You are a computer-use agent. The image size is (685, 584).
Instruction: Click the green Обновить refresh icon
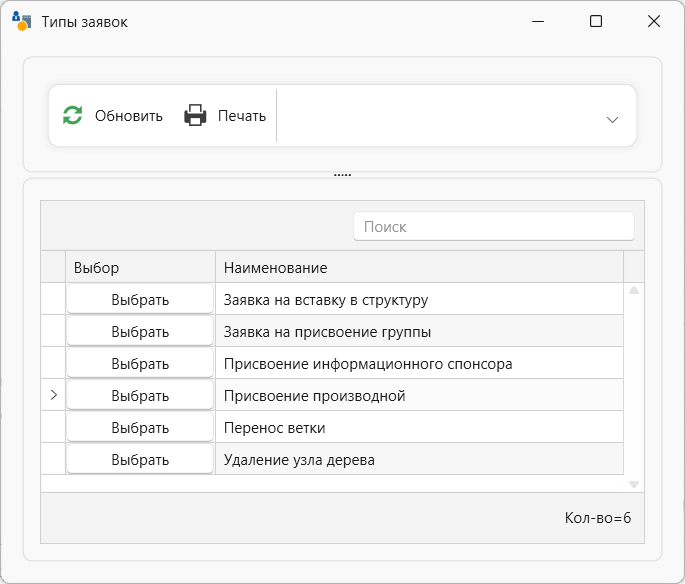73,115
